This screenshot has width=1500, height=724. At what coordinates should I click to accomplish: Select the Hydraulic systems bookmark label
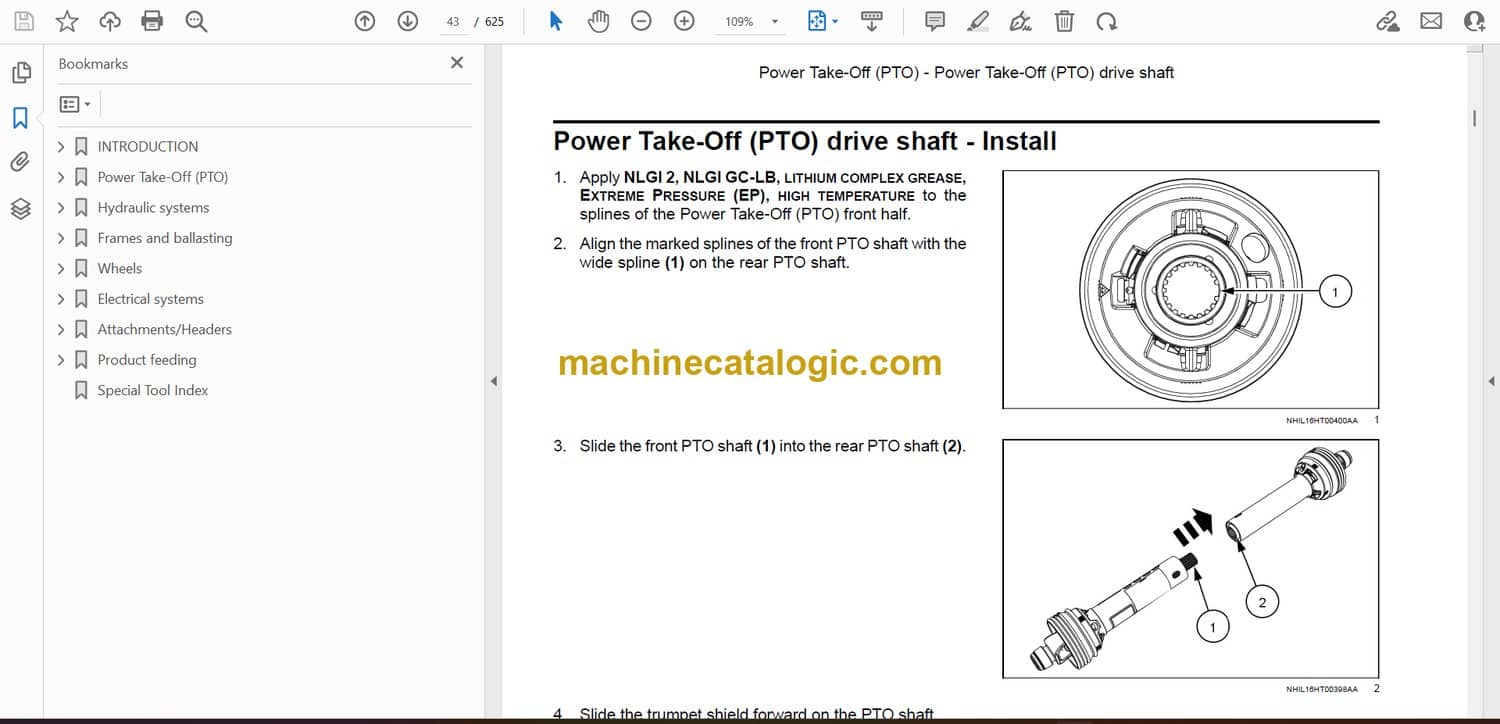[154, 208]
